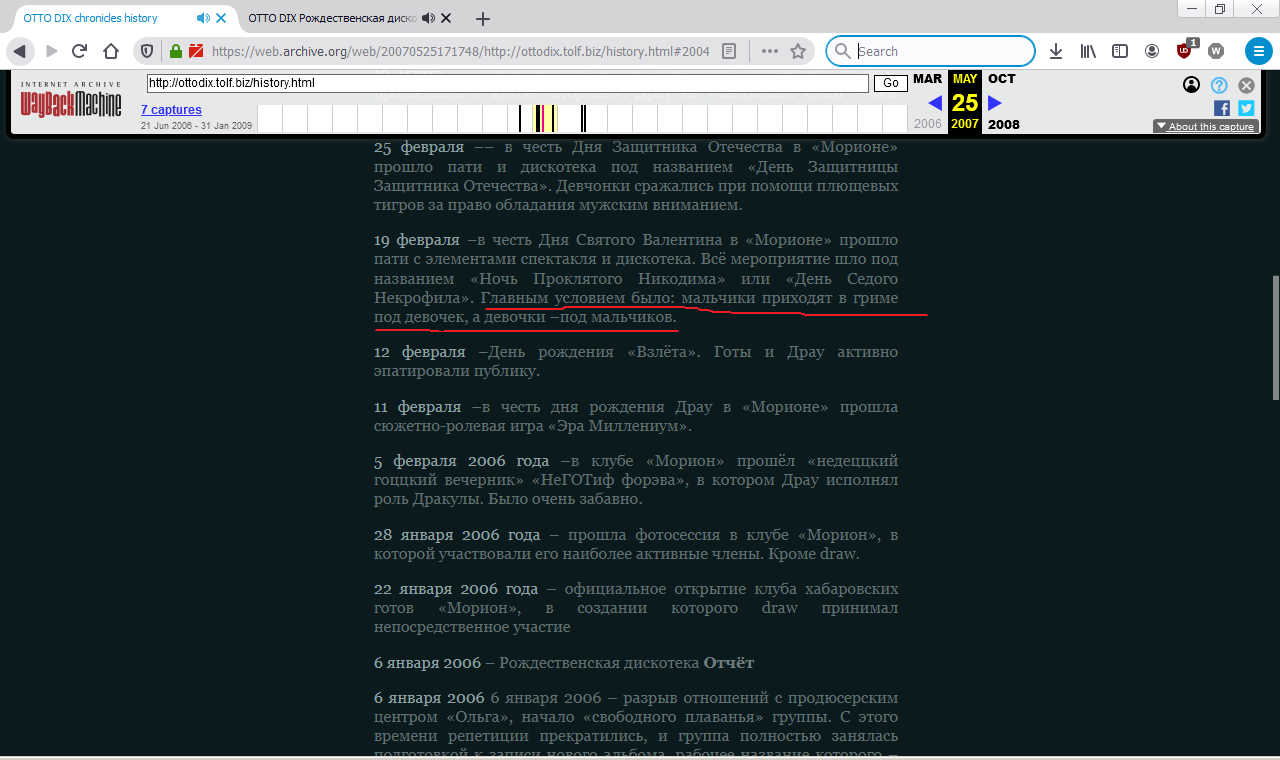Click the date text 5 февраля 2006 года
The height and width of the screenshot is (760, 1280).
pos(462,461)
